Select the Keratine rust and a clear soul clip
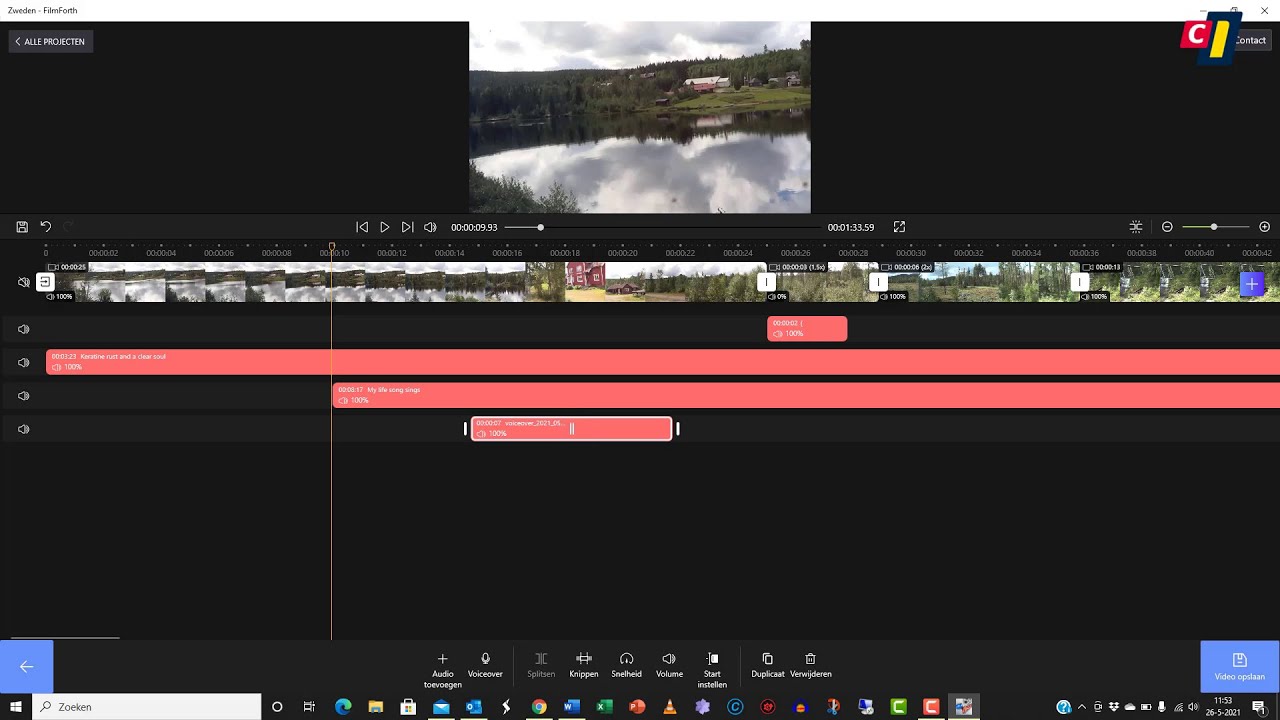The image size is (1280, 720). pos(663,362)
